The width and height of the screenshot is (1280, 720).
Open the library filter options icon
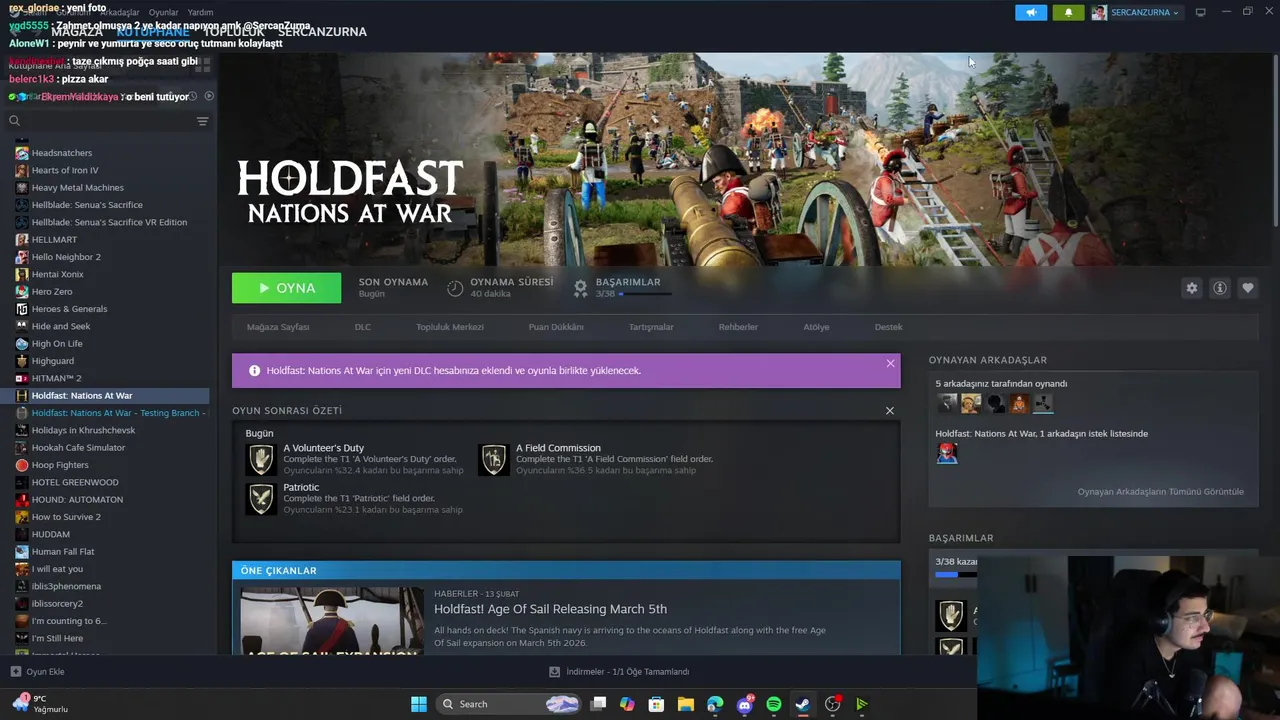tap(202, 121)
